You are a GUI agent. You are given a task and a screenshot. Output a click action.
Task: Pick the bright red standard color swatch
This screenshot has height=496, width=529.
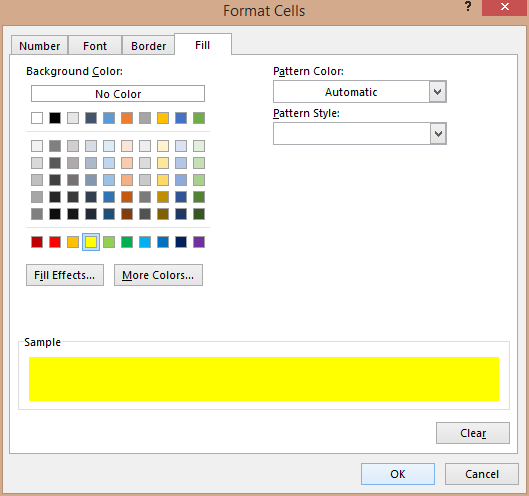click(55, 242)
